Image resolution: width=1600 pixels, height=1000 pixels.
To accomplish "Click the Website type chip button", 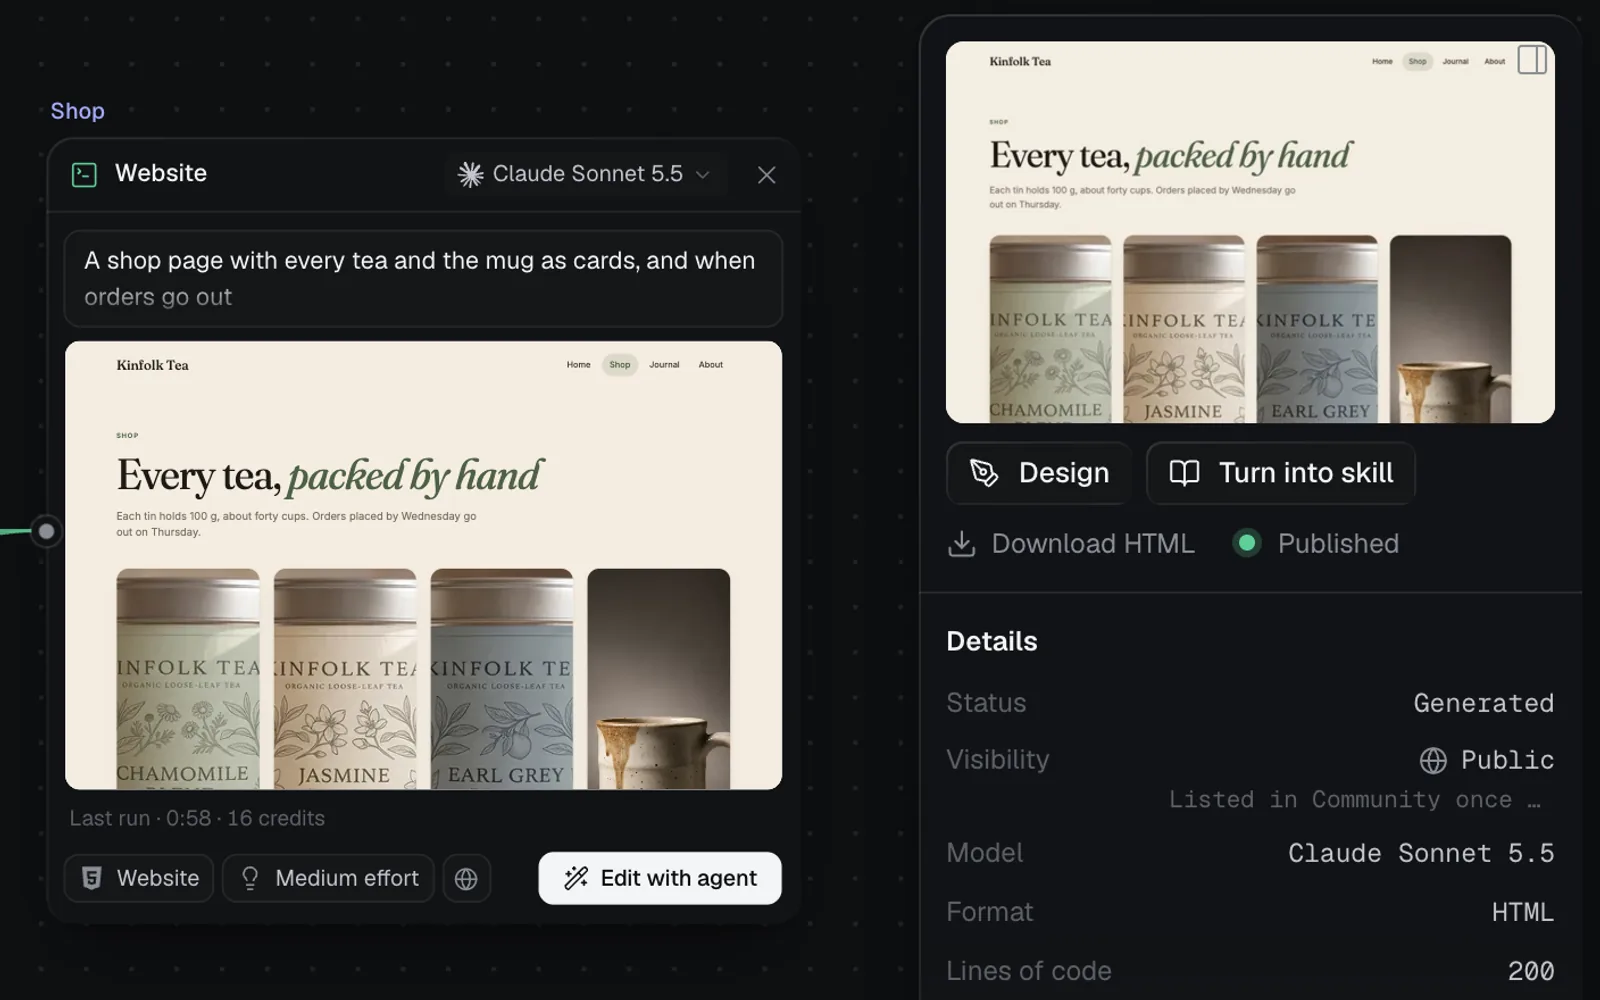I will [139, 878].
